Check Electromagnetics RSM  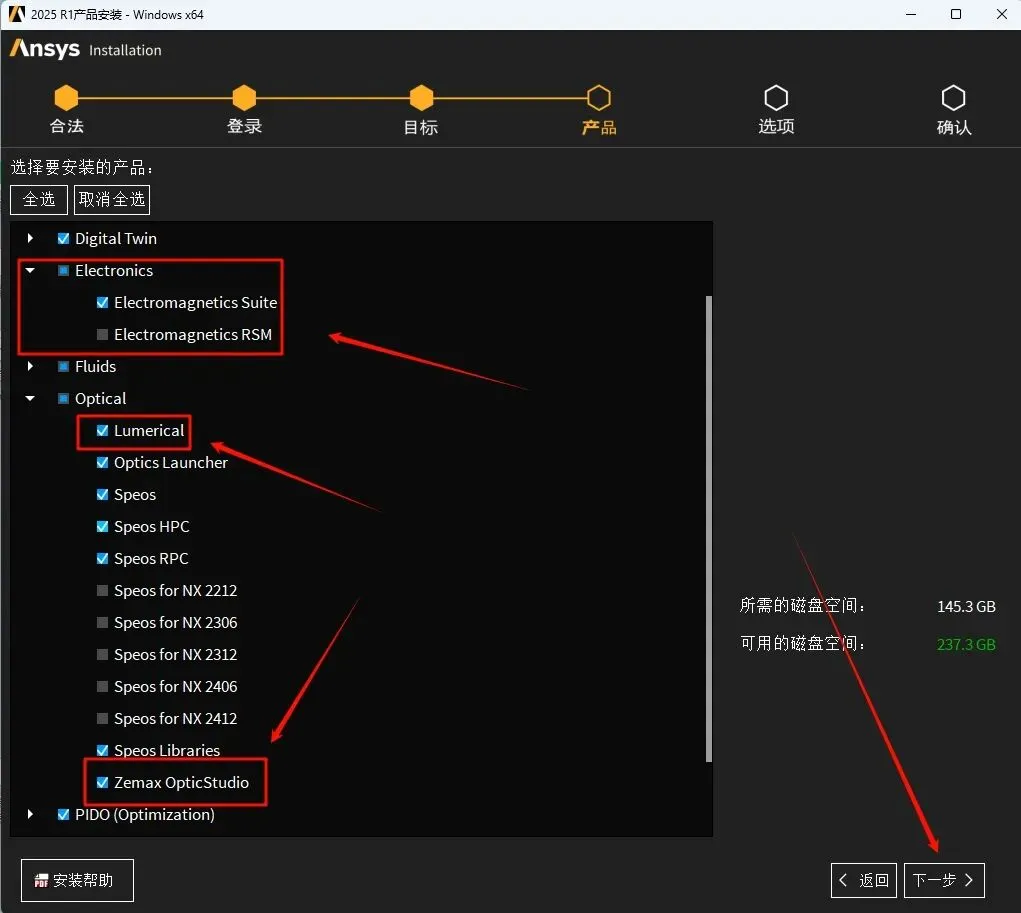[102, 334]
